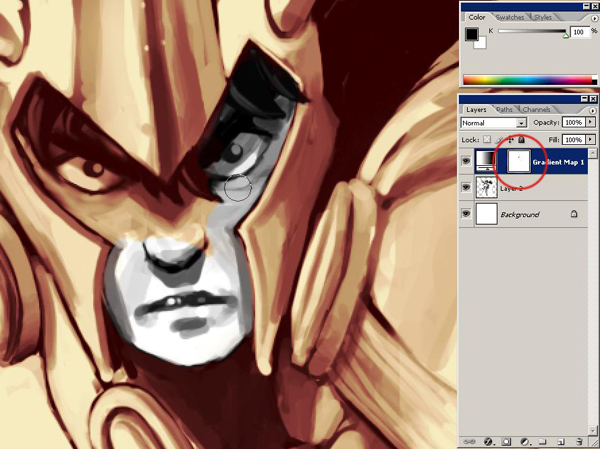Click the Layers scrollbar down arrow
Viewport: 600px width, 449px height.
coord(593,430)
